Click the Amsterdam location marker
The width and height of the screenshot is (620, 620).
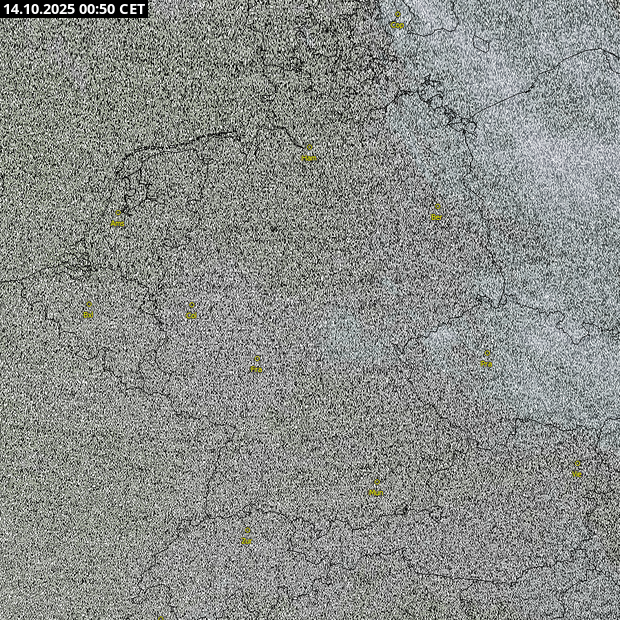[x=118, y=213]
